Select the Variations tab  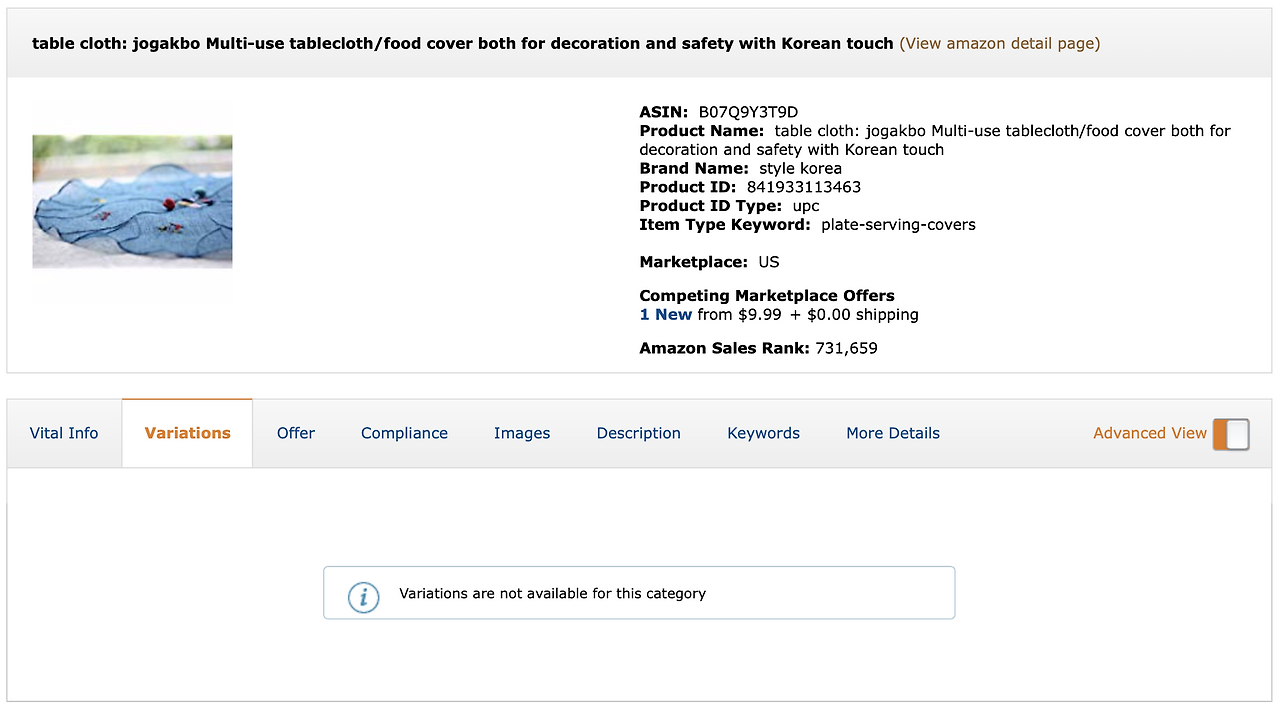pyautogui.click(x=187, y=433)
